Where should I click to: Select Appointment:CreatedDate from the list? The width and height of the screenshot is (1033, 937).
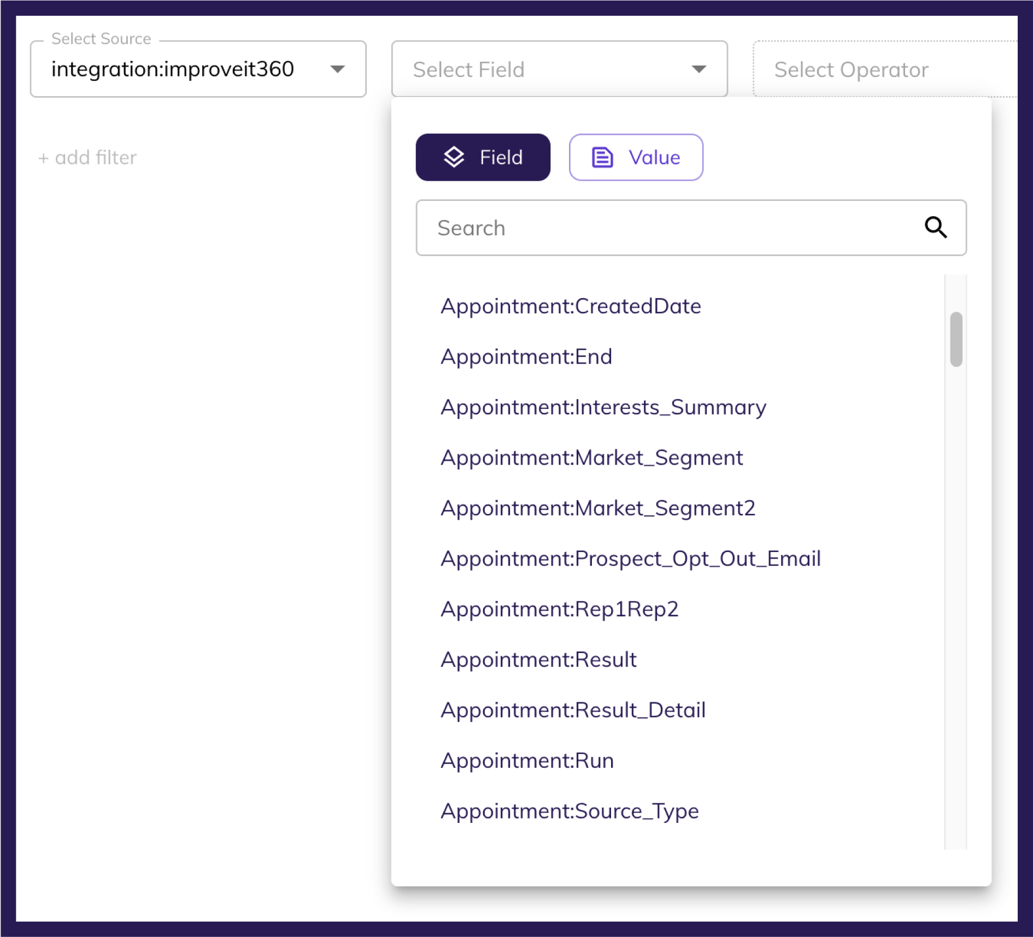(571, 306)
